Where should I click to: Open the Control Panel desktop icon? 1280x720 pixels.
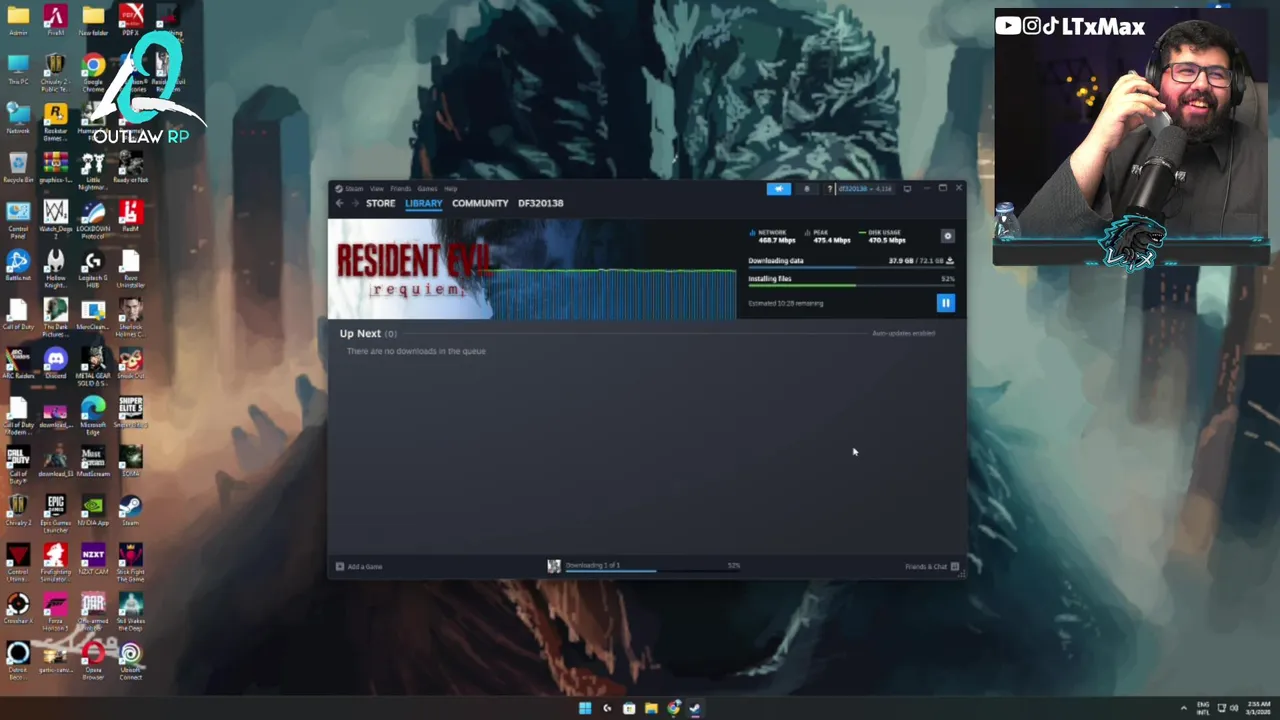pos(18,220)
